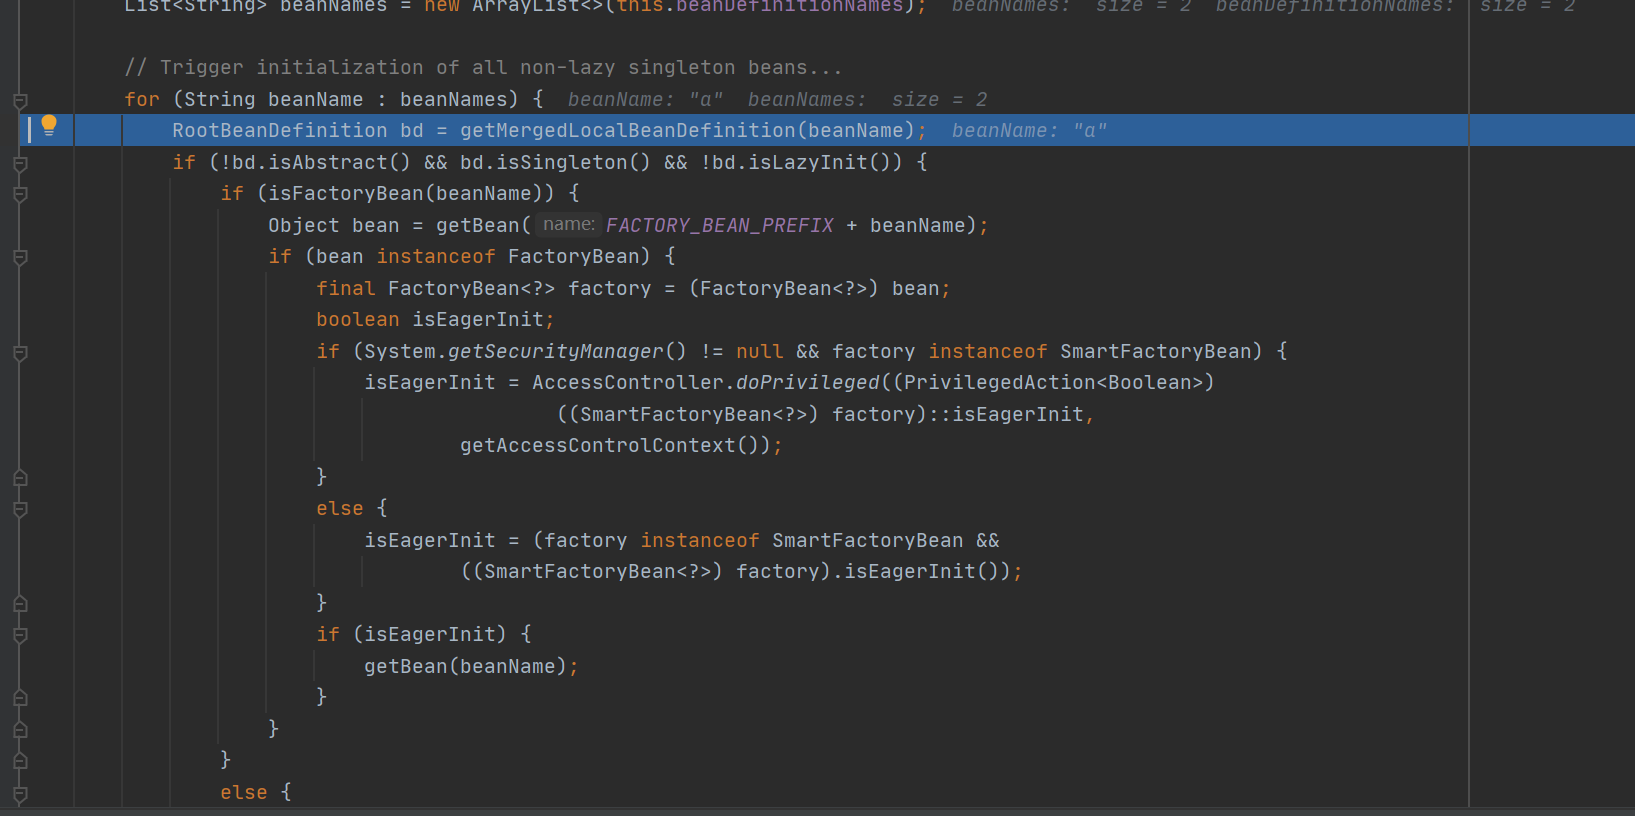Click fold end marker below 'getBean(beanName);' line

coord(20,698)
